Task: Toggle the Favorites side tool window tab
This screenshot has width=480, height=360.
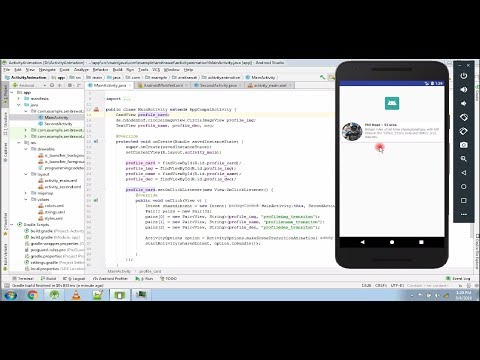Action: (x=5, y=224)
